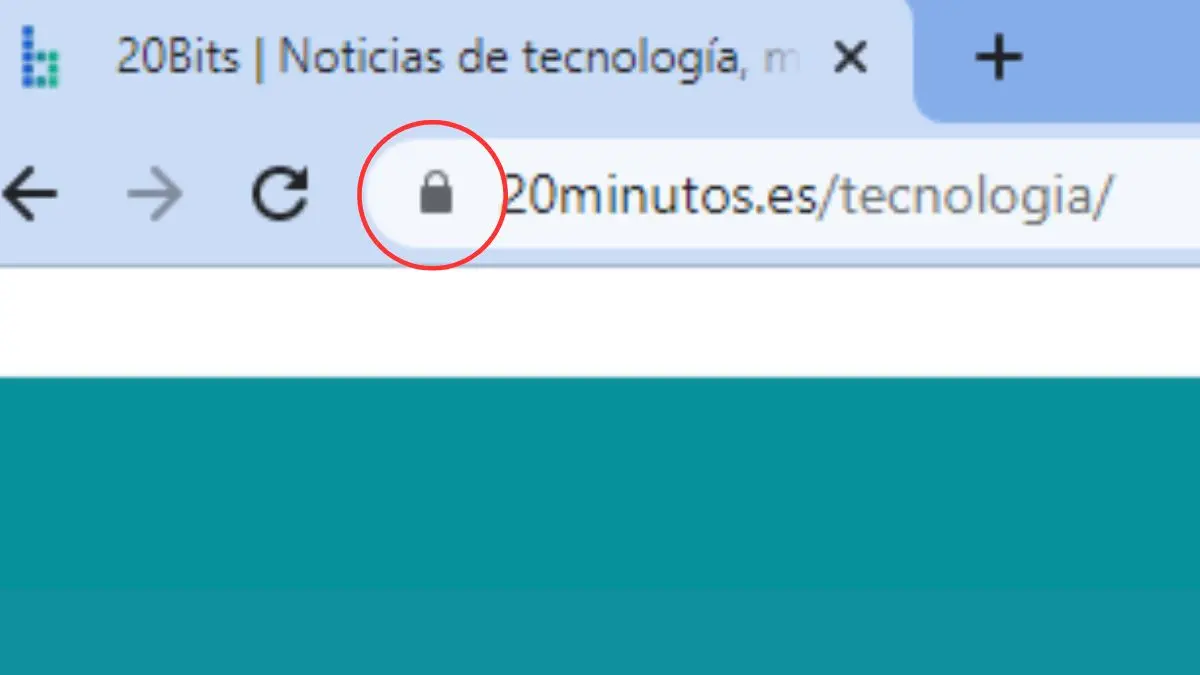Image resolution: width=1200 pixels, height=675 pixels.
Task: Click the teal banner on the page
Action: click(600, 526)
